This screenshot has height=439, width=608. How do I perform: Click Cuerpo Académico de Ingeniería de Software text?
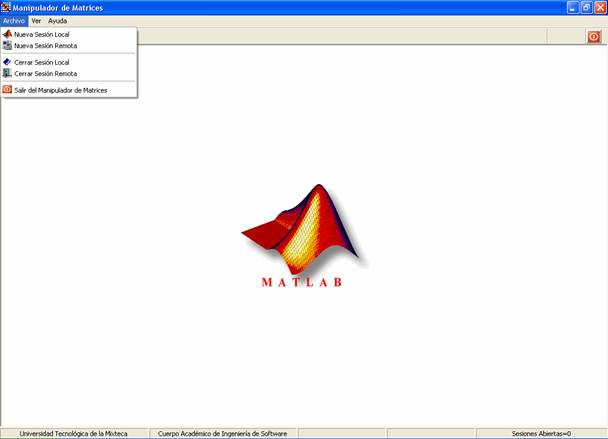pos(223,434)
